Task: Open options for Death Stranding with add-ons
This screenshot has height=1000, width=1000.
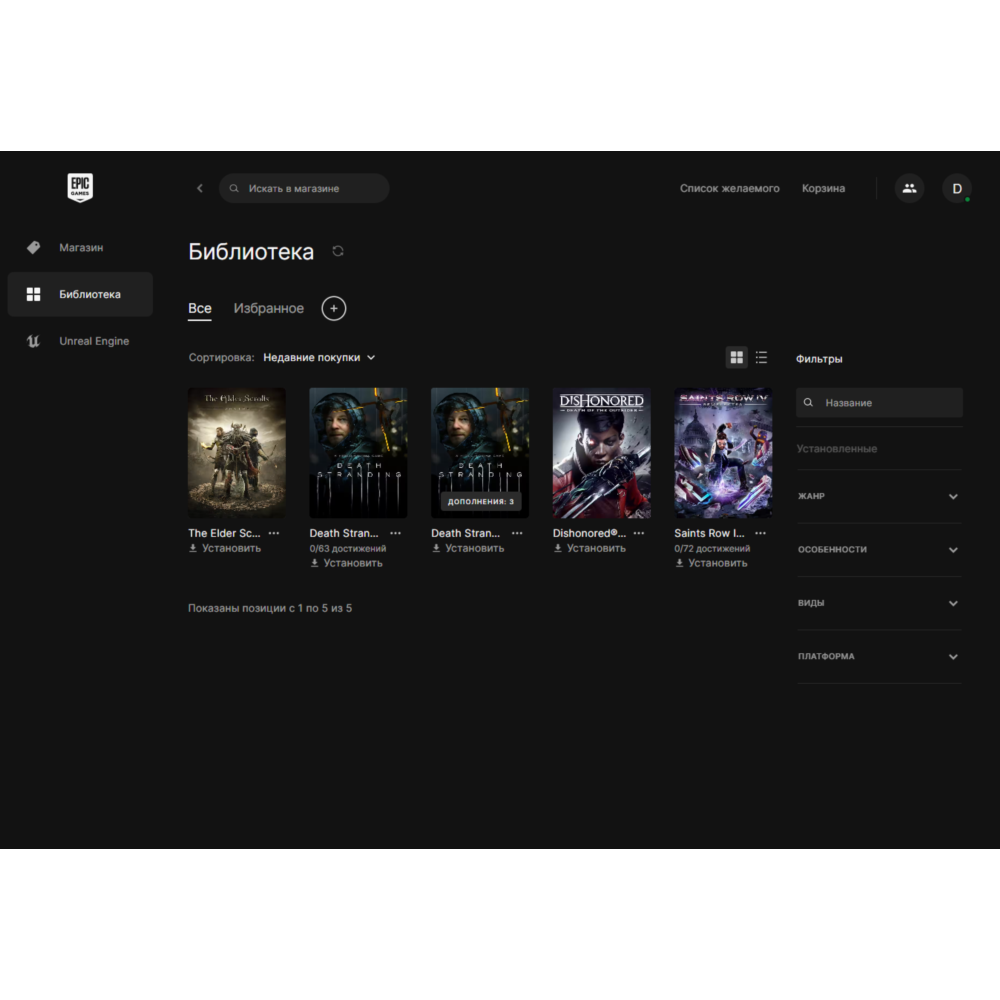Action: tap(517, 533)
